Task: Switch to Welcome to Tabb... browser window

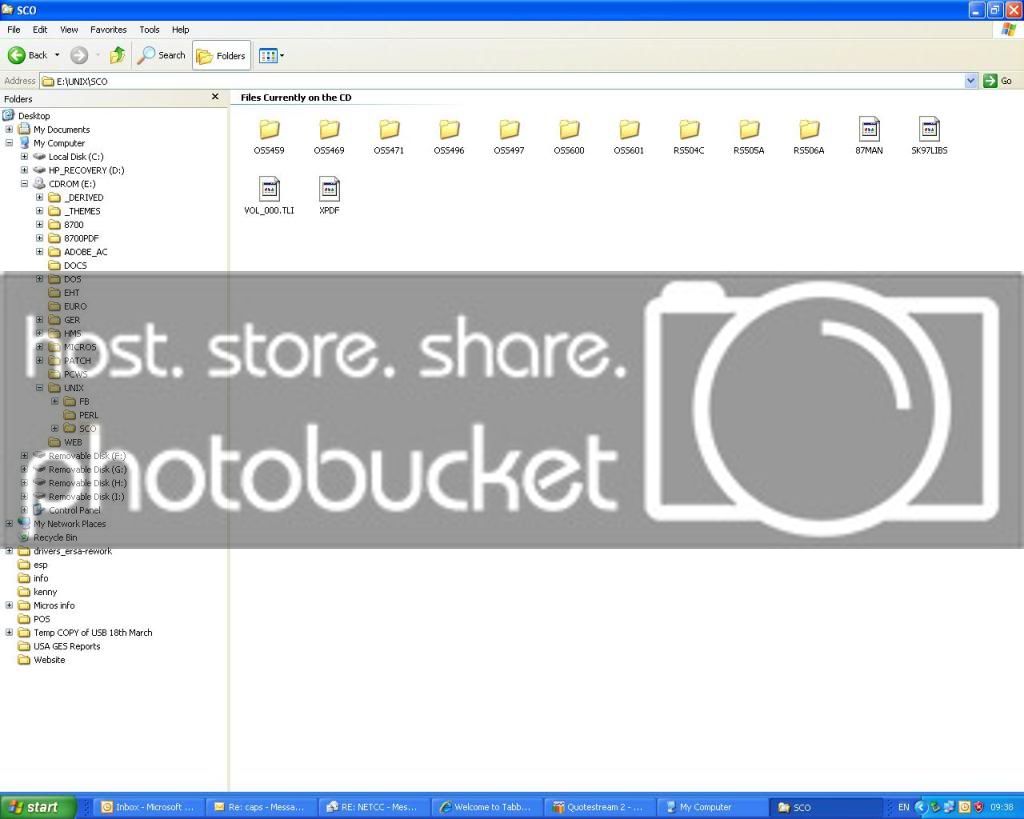Action: coord(489,807)
